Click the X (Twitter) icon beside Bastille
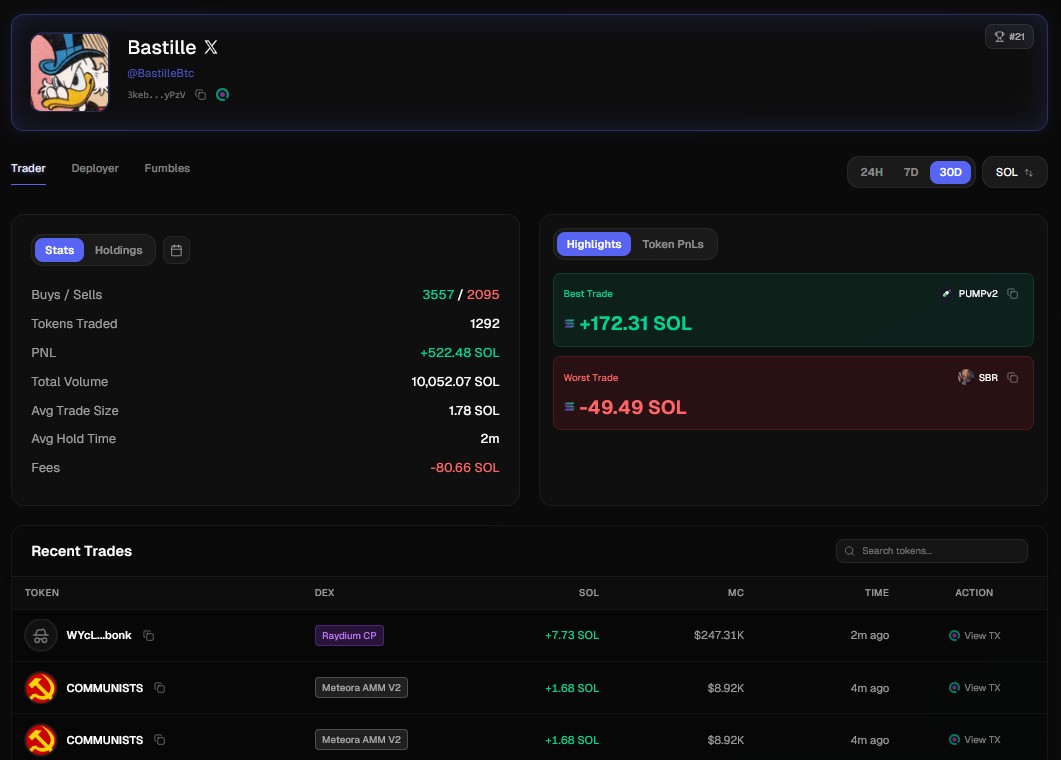 [x=210, y=47]
